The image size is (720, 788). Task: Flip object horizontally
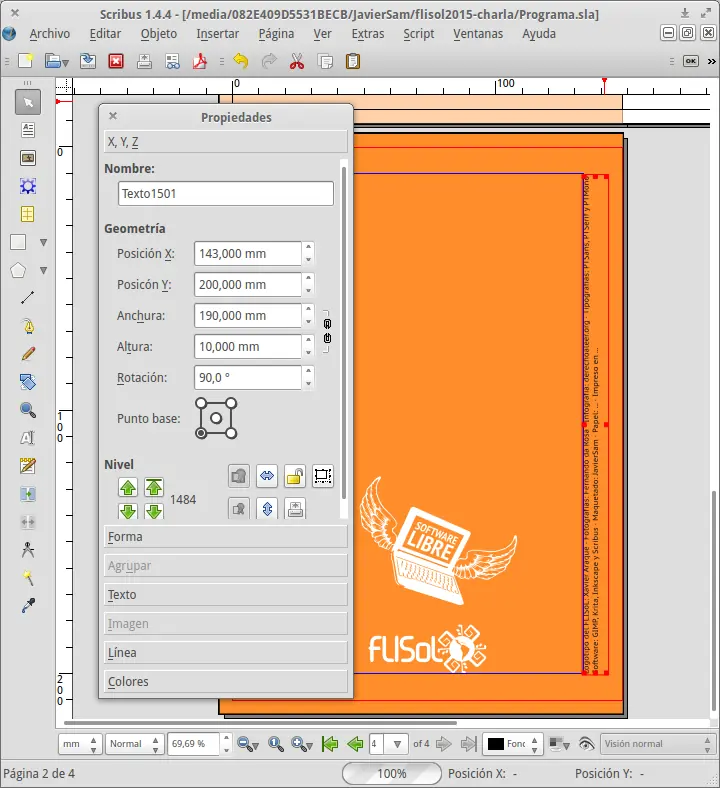coord(267,476)
